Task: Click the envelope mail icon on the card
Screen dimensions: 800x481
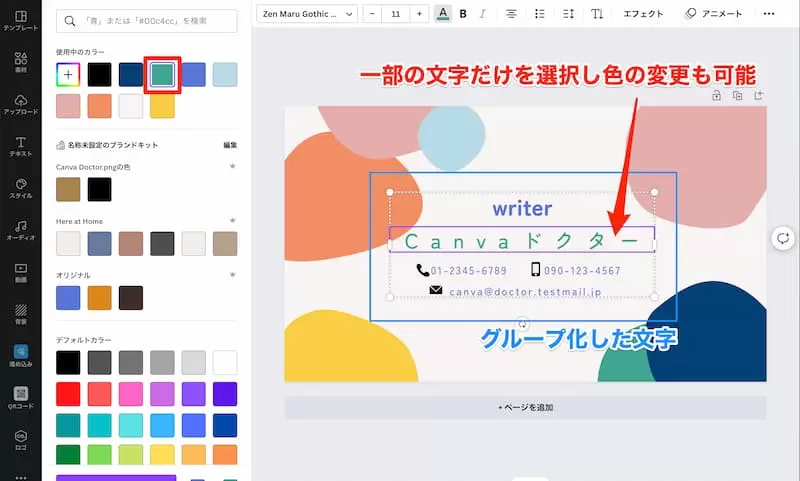Action: tap(436, 290)
